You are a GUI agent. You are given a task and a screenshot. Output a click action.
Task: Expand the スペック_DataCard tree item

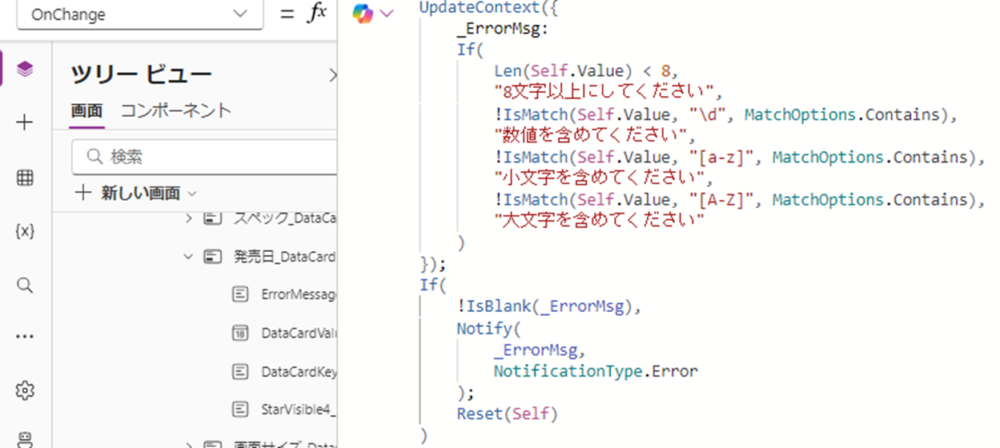188,219
